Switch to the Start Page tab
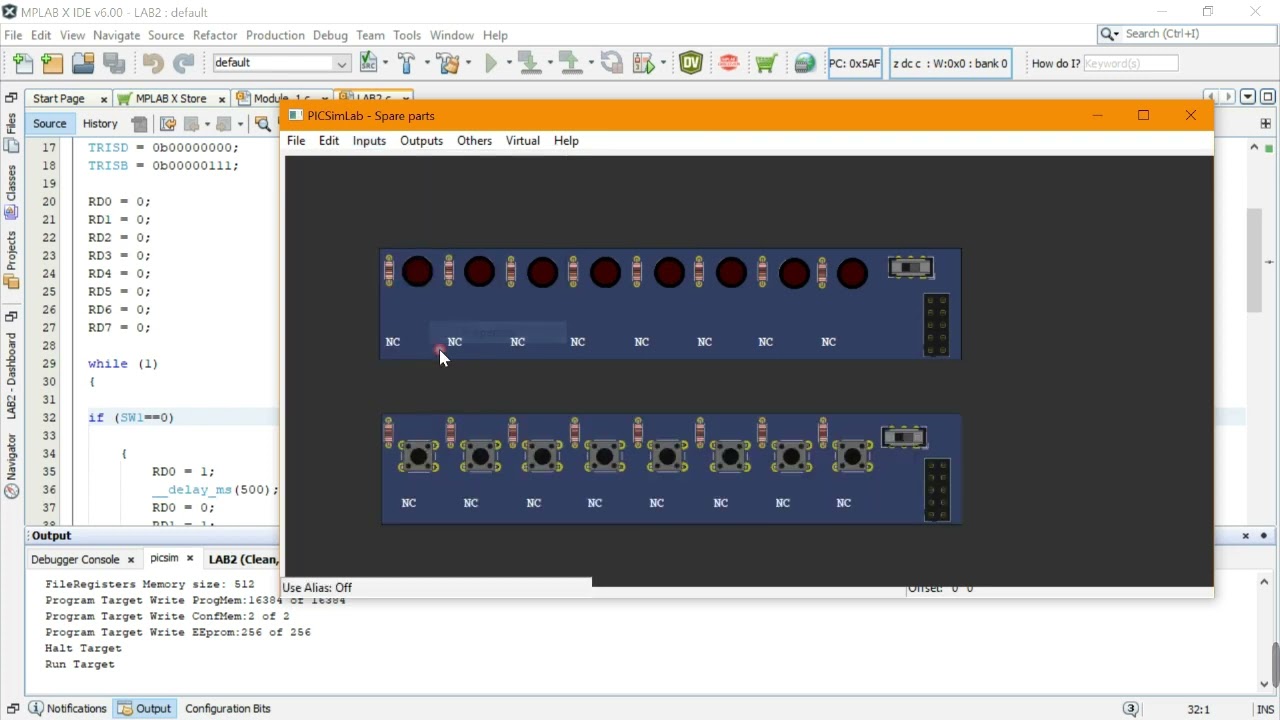 tap(58, 99)
